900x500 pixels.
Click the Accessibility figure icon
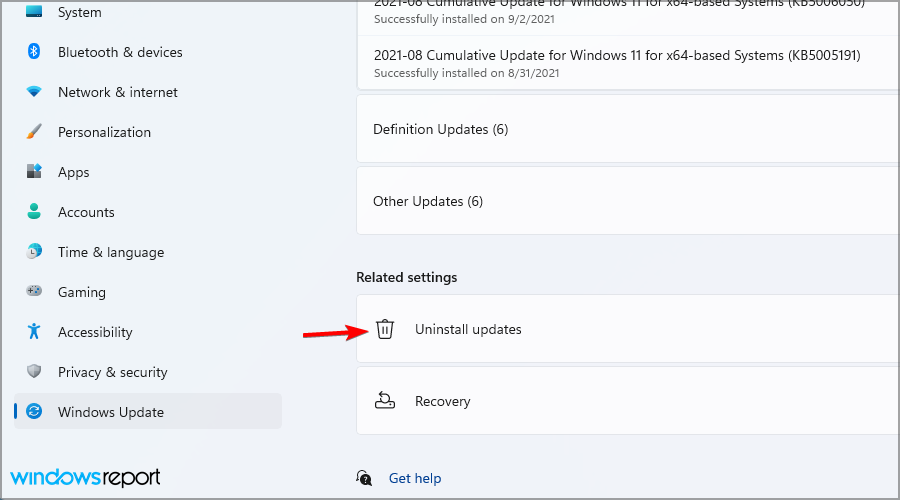click(34, 332)
